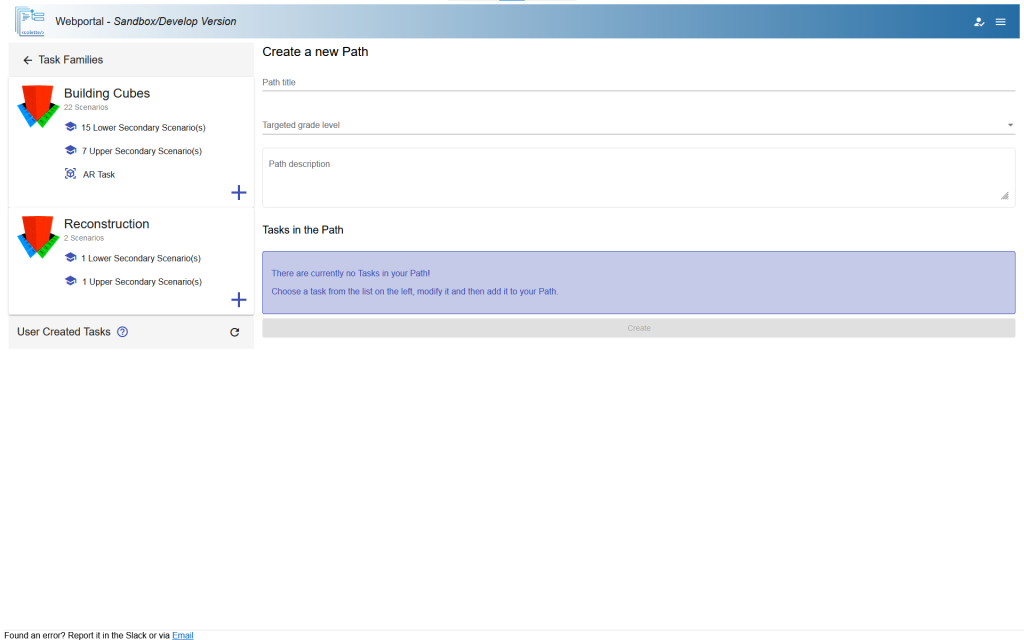Click the plus icon for Building Cubes

point(238,193)
